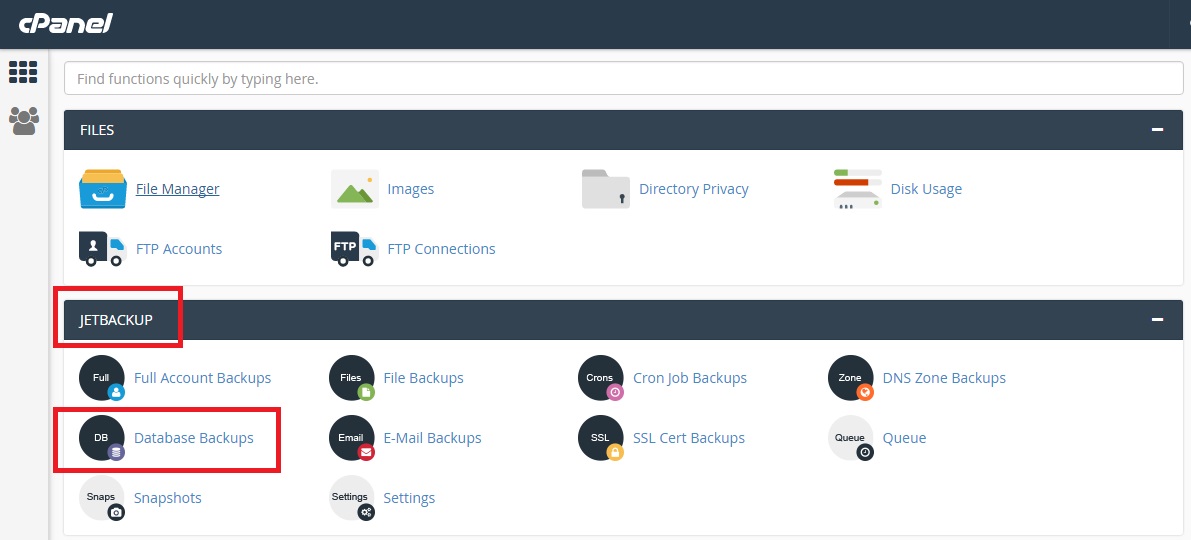Click the Crons backup circle icon

click(601, 377)
